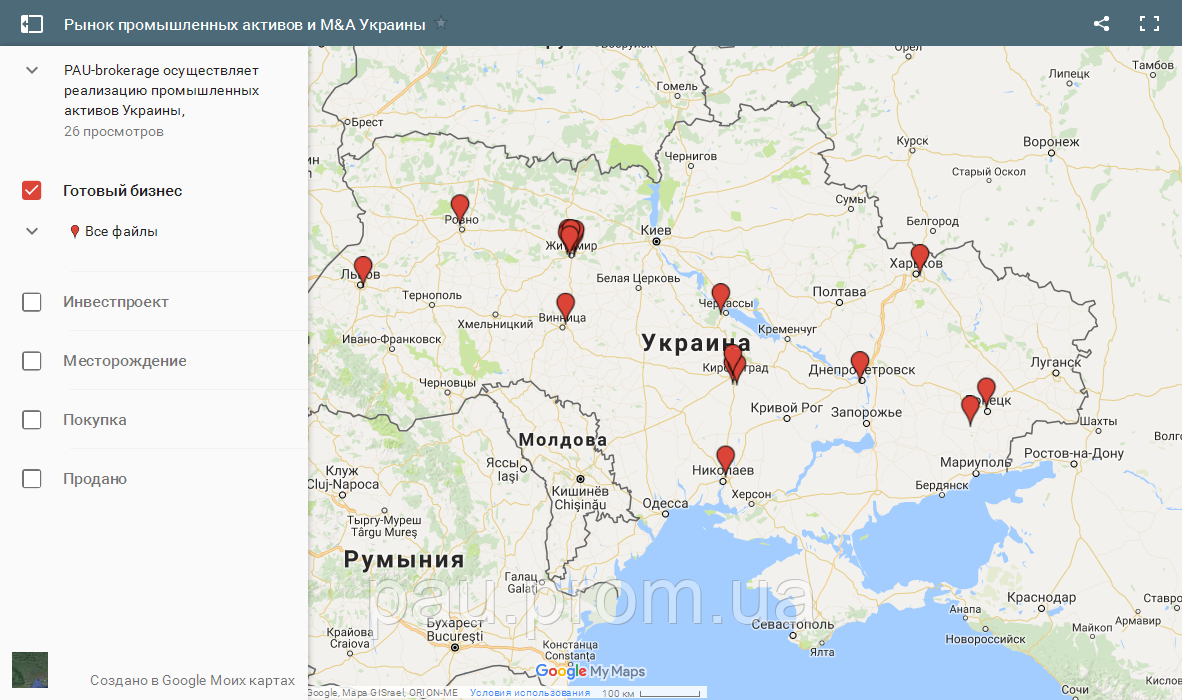Collapse the legend sidebar panel
The width and height of the screenshot is (1182, 700).
point(32,22)
